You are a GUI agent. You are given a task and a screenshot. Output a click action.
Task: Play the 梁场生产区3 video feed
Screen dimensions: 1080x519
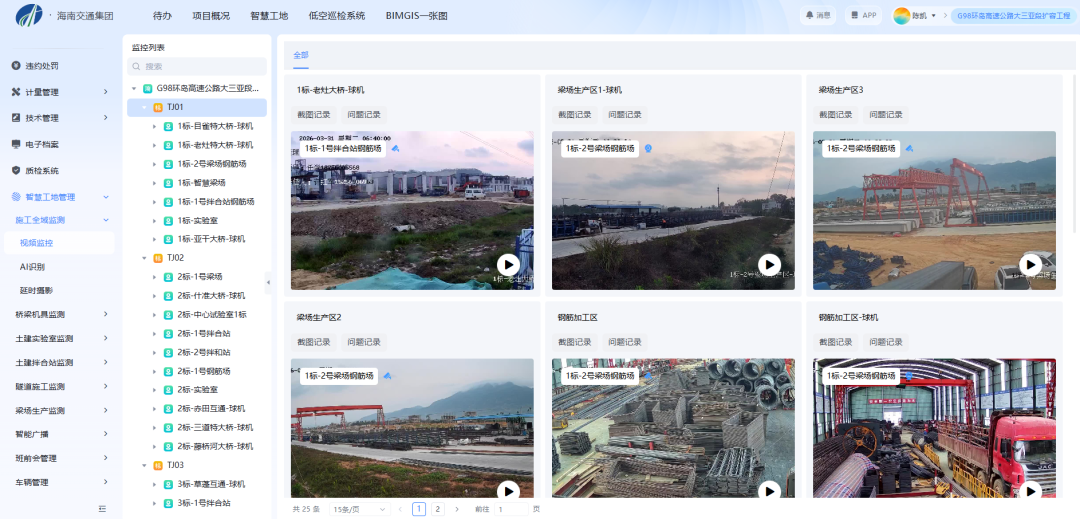click(x=1030, y=265)
